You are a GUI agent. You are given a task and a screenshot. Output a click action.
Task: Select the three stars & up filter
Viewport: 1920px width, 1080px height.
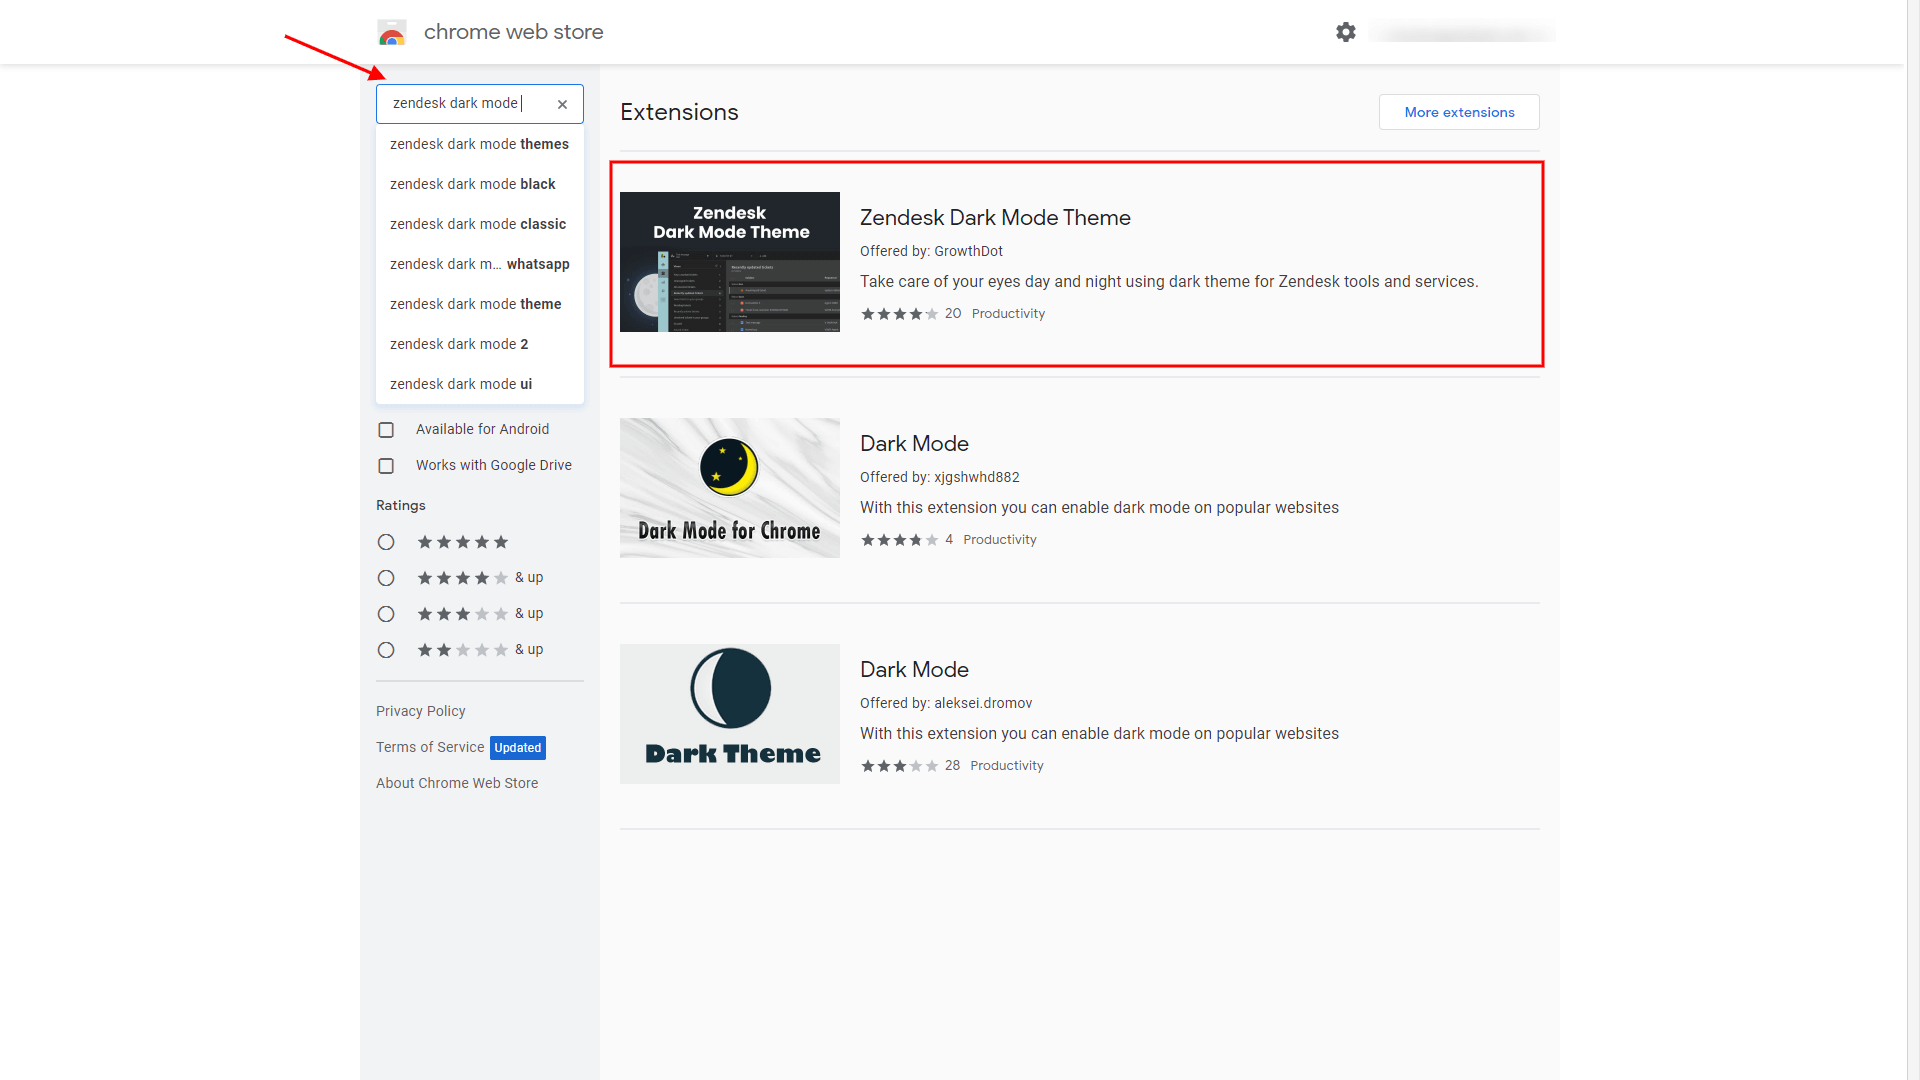386,614
